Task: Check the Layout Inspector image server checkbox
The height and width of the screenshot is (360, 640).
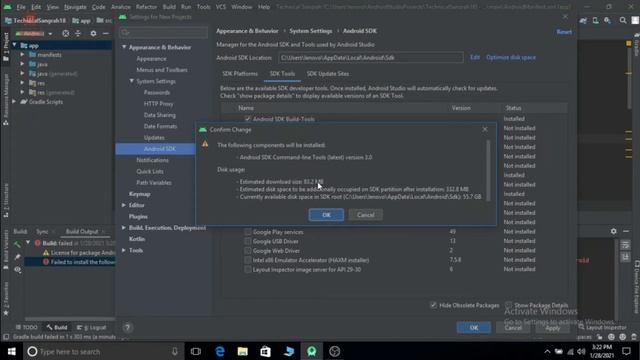Action: click(248, 269)
